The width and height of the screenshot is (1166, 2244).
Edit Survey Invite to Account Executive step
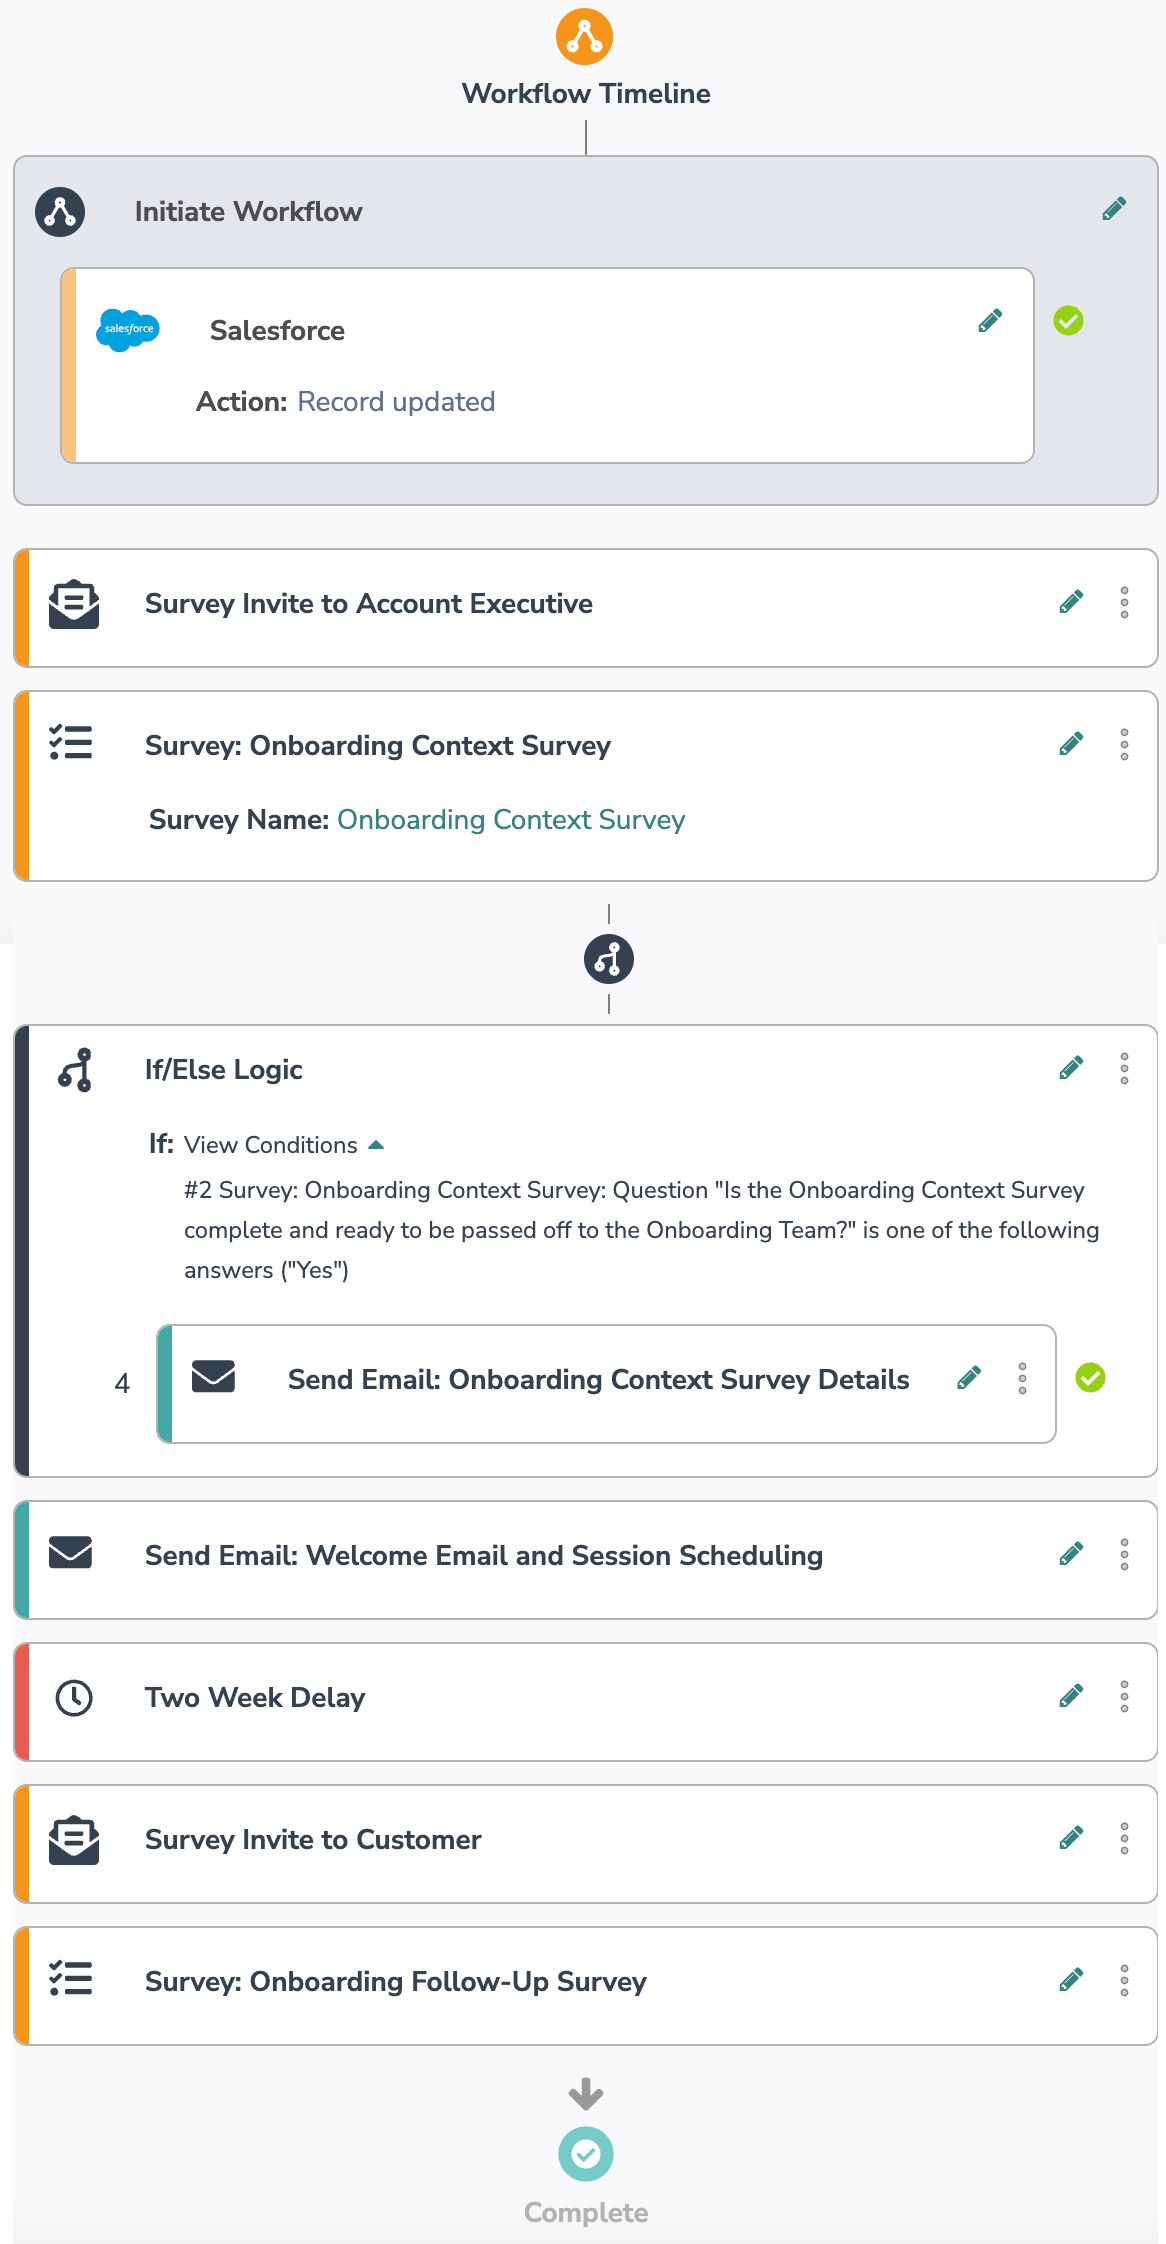(x=1071, y=602)
